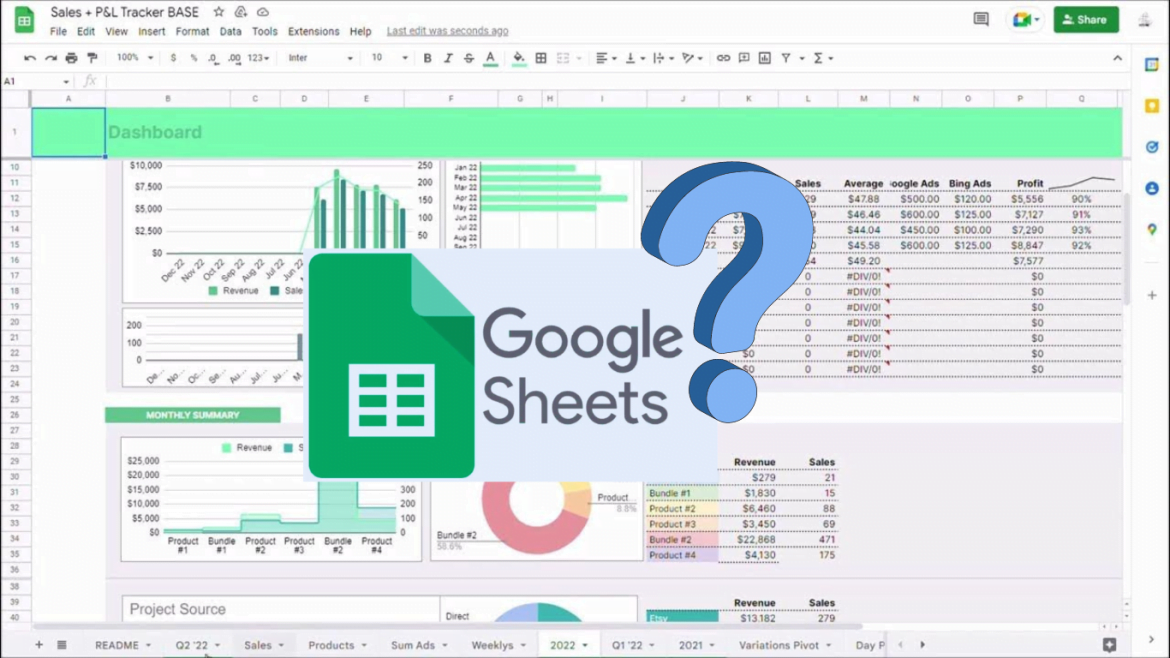The image size is (1170, 658).
Task: Select the text color swatch
Action: coord(491,58)
